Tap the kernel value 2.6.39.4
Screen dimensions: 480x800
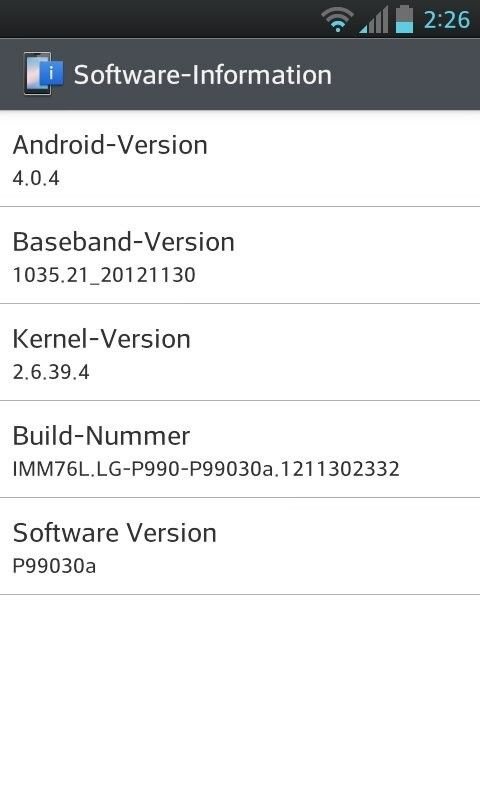[x=51, y=372]
